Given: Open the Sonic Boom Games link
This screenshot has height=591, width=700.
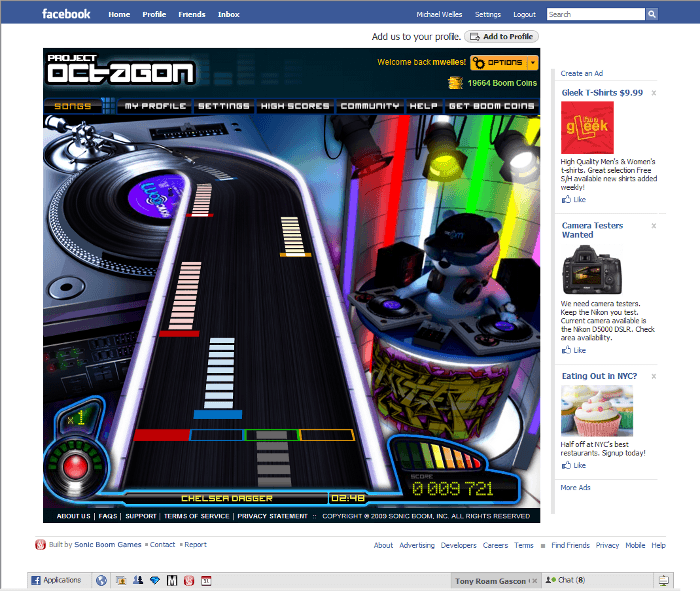Looking at the screenshot, I should click(x=108, y=545).
